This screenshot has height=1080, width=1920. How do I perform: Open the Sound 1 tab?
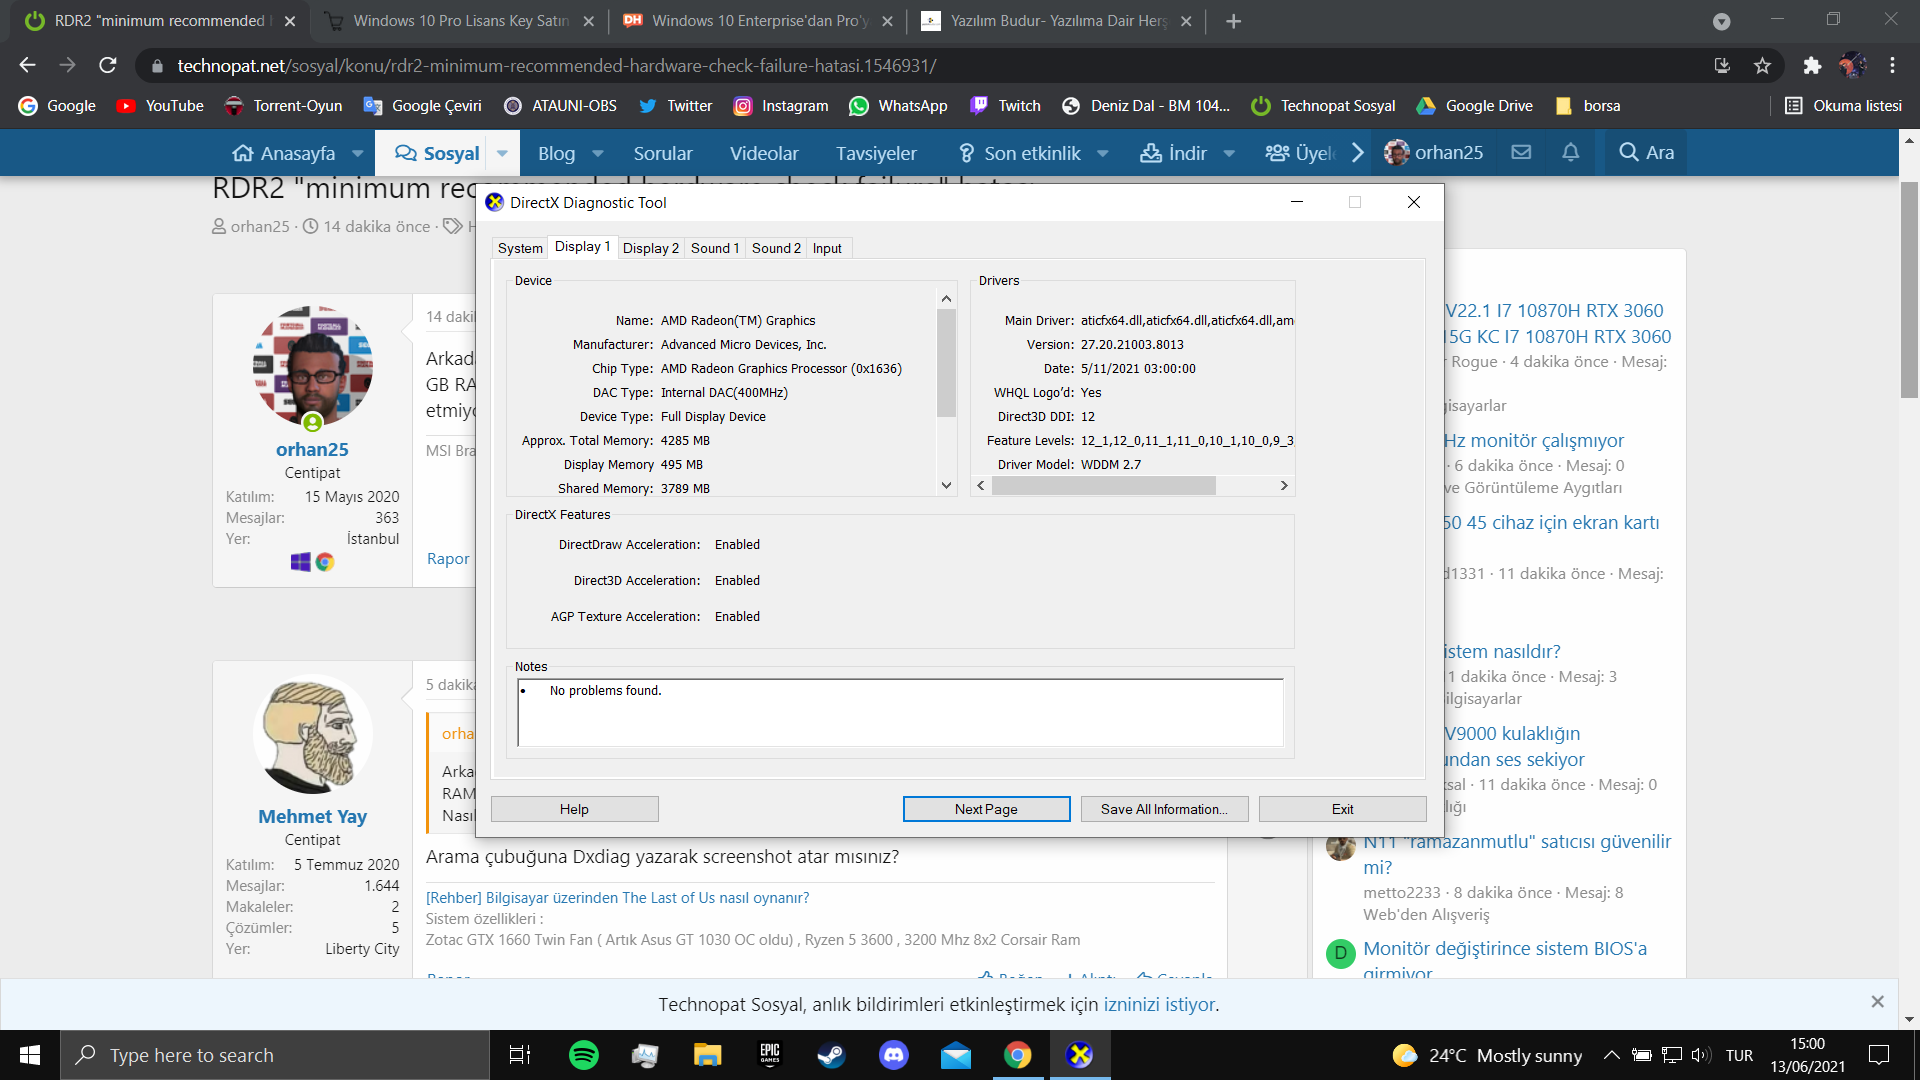[x=714, y=248]
